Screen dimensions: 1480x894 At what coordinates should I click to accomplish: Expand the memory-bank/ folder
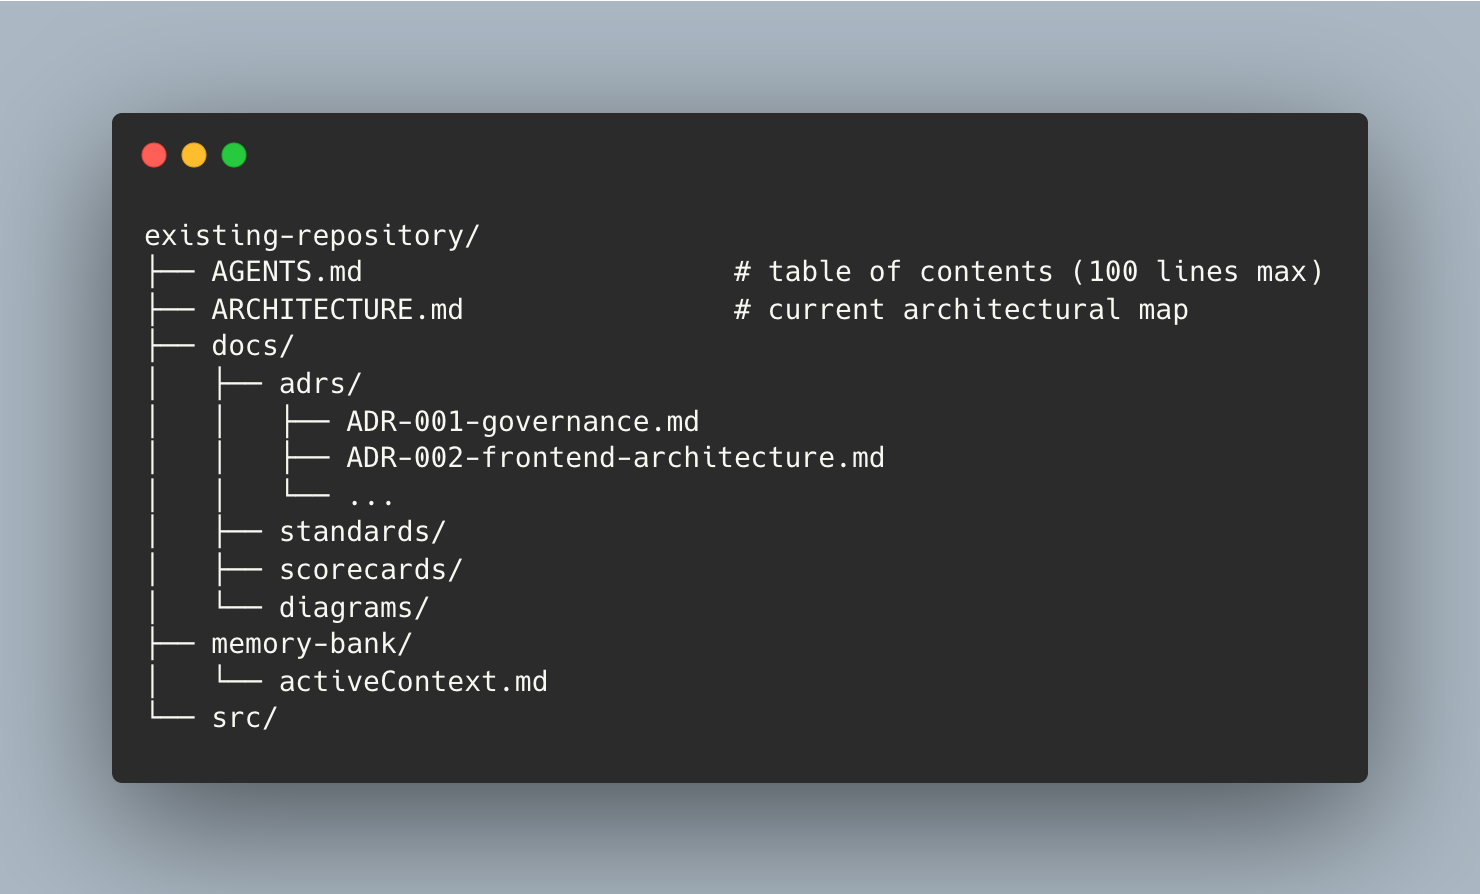pyautogui.click(x=311, y=644)
